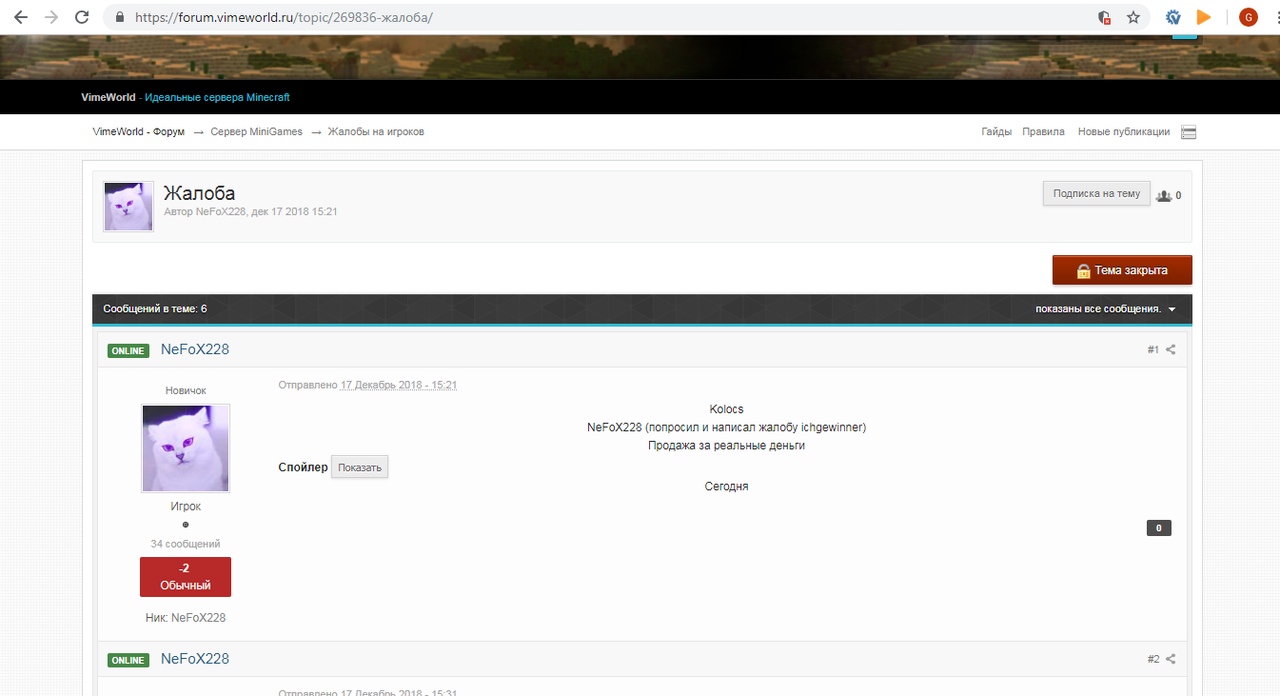Open the Гайды menu link
1280x696 pixels.
(996, 132)
